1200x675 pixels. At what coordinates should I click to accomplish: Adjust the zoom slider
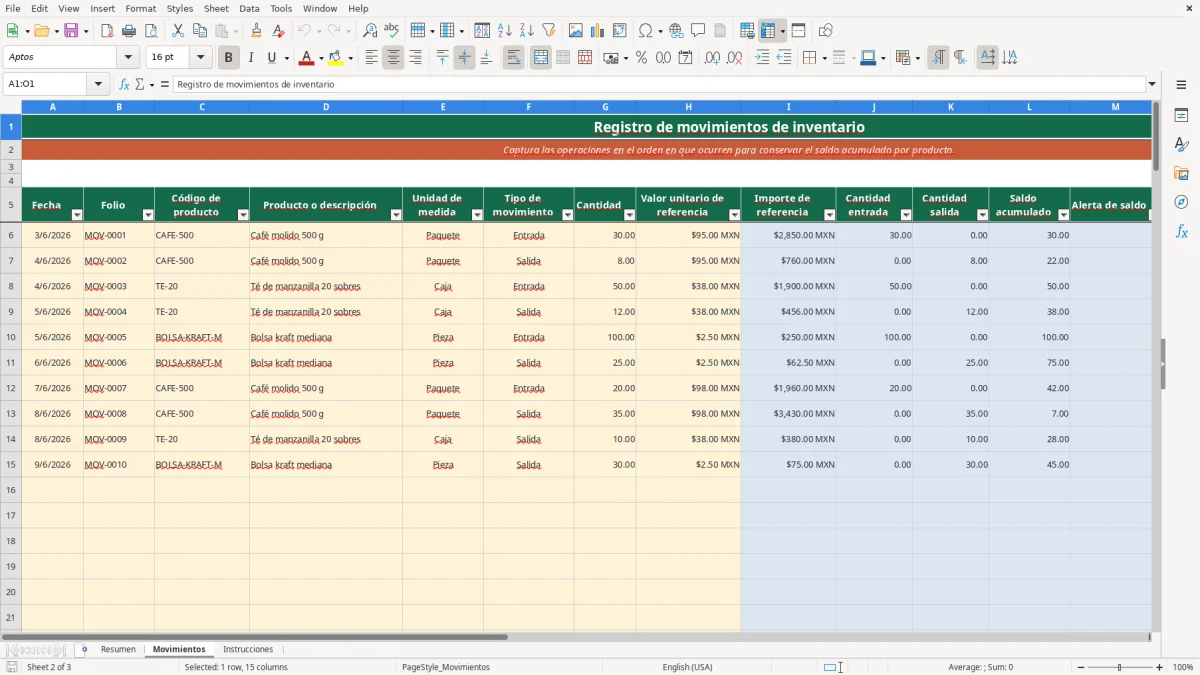tap(1120, 667)
